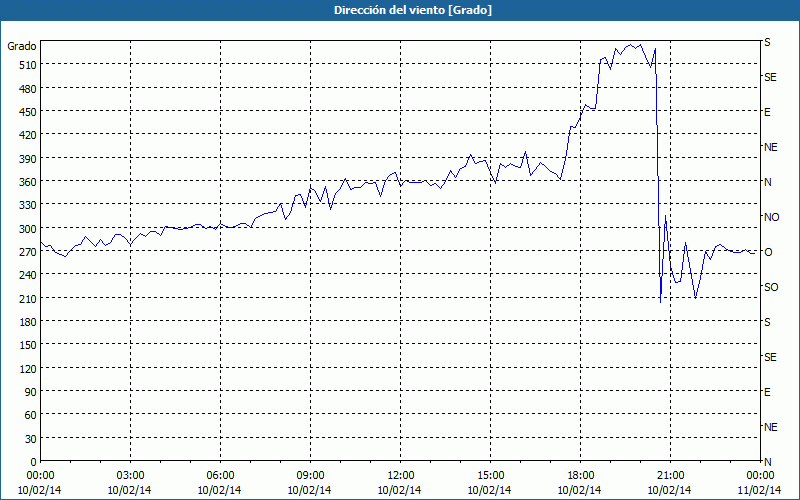Screen dimensions: 800x500
Task: Click the 510 value on the y-axis
Action: (27, 65)
